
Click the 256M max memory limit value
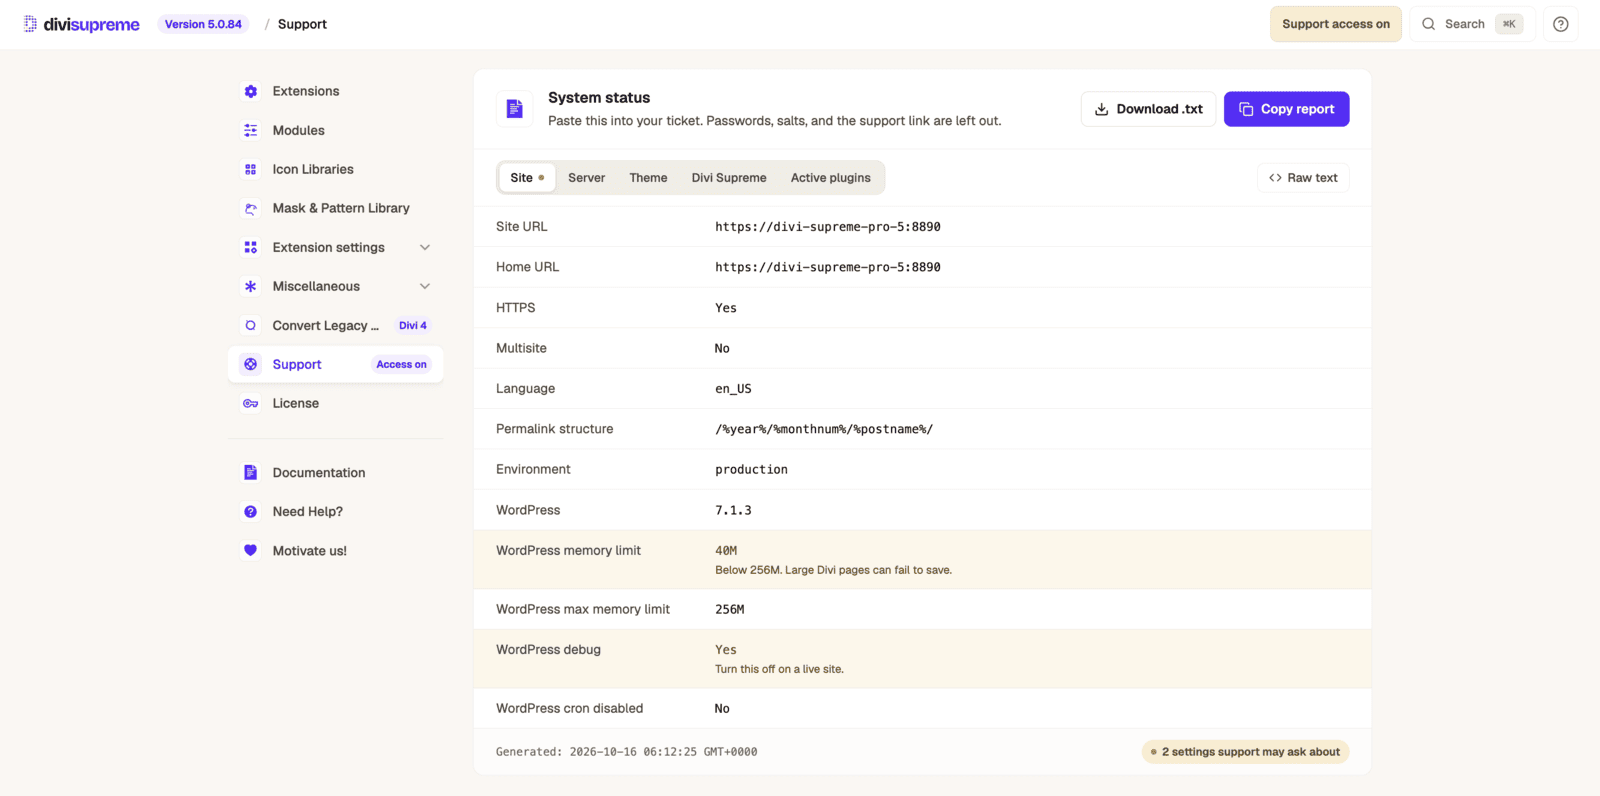[729, 609]
